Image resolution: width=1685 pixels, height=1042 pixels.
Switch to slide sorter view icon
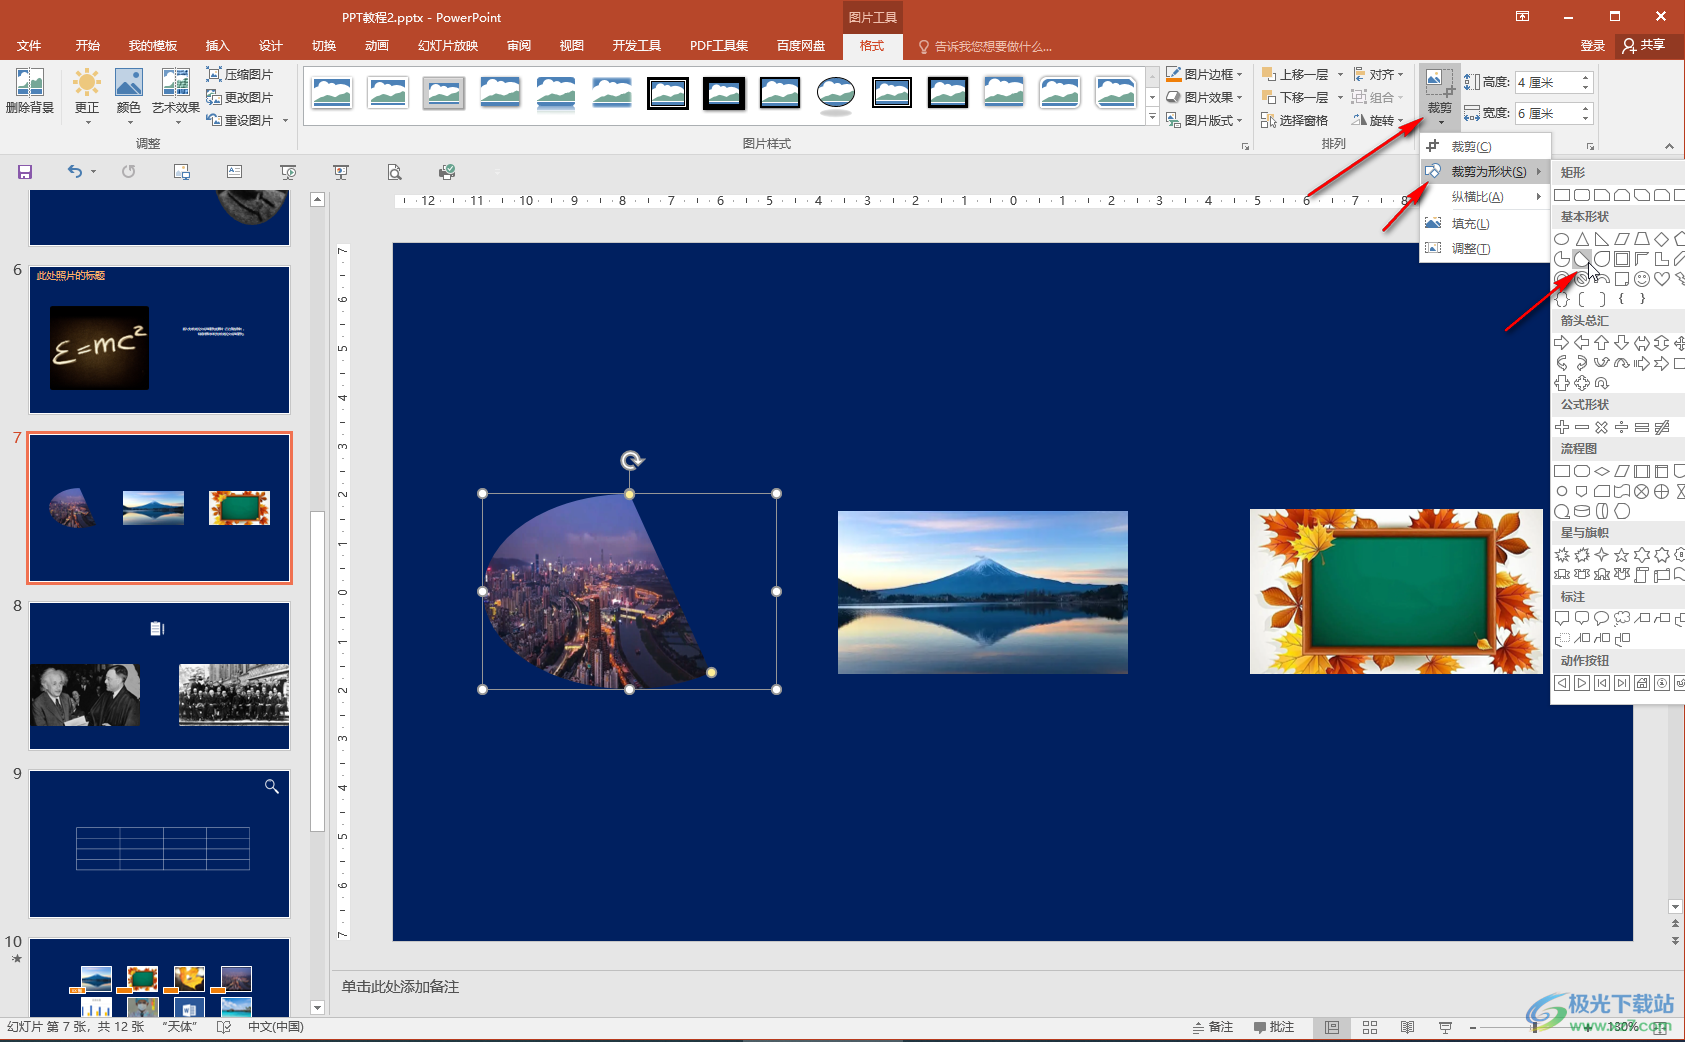tap(1370, 1027)
